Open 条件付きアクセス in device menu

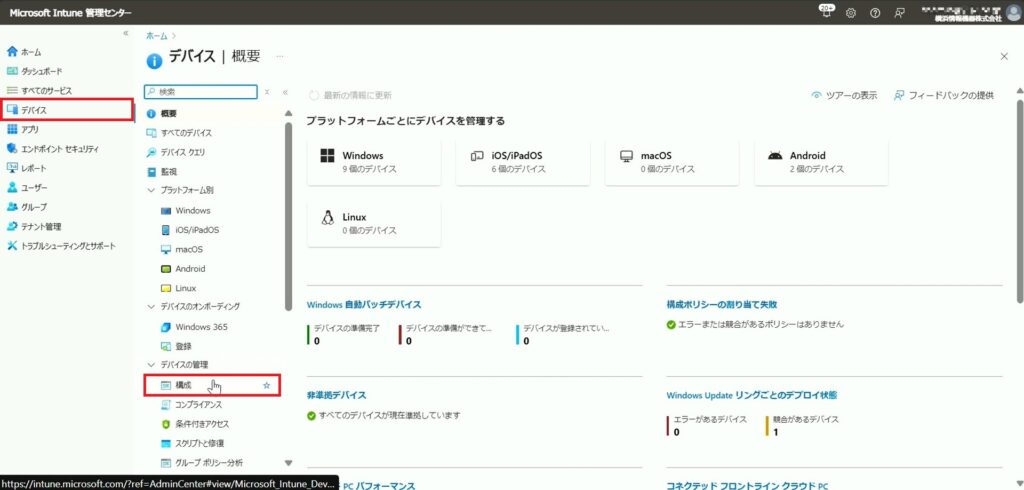pyautogui.click(x=195, y=424)
